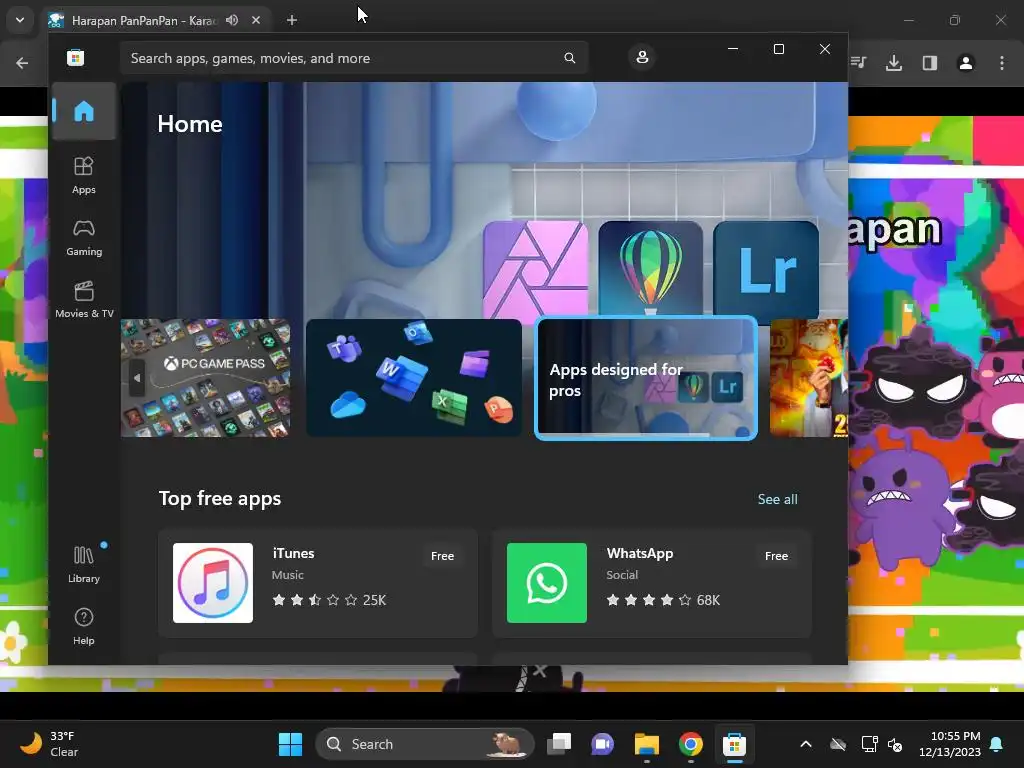
Task: Open the Library in sidebar
Action: tap(84, 564)
